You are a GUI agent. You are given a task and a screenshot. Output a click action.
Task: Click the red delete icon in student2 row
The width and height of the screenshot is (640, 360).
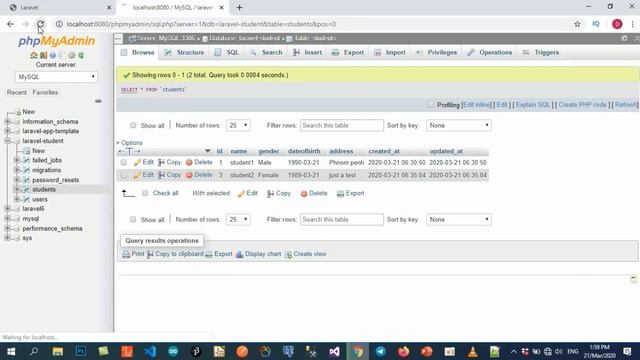[x=189, y=175]
